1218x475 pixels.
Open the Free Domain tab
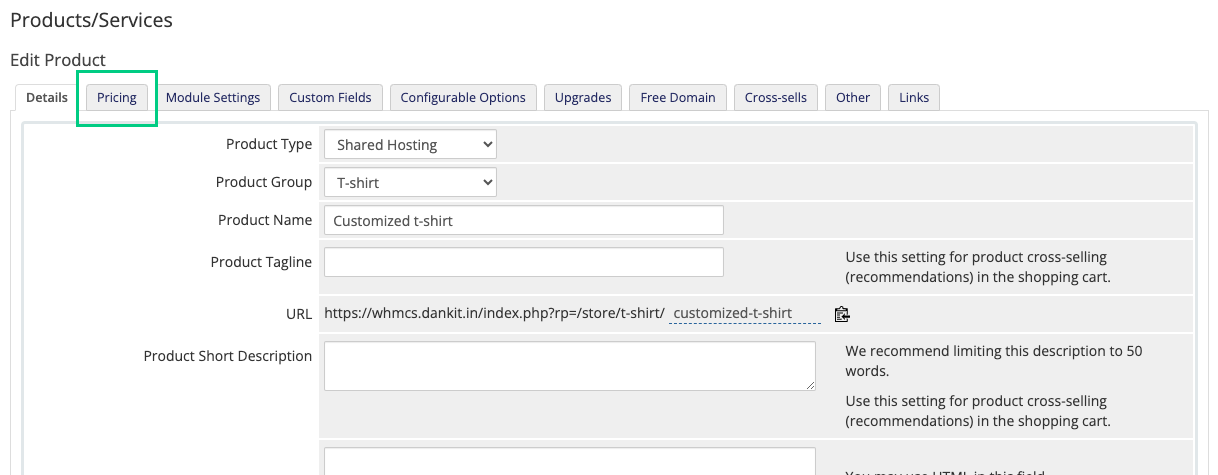point(678,97)
